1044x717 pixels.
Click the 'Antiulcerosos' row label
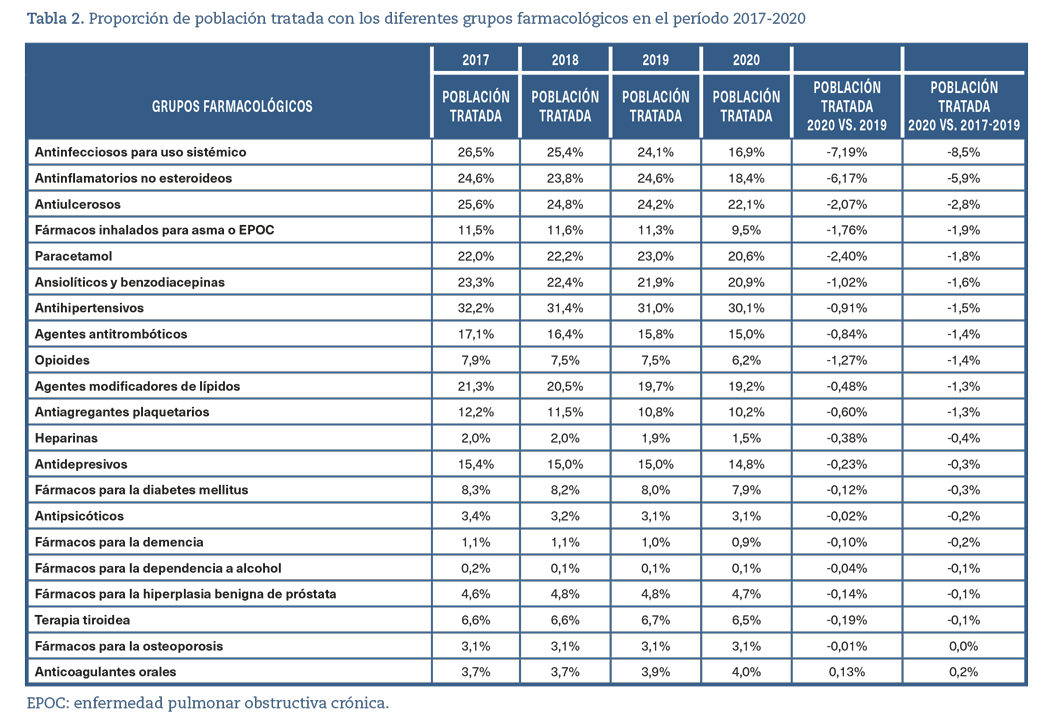coord(77,204)
